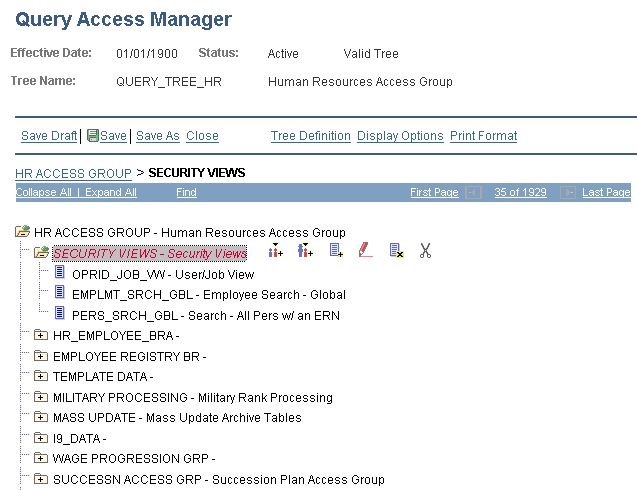Click the Insert Child Record icon
The height and width of the screenshot is (490, 637).
coord(337,252)
